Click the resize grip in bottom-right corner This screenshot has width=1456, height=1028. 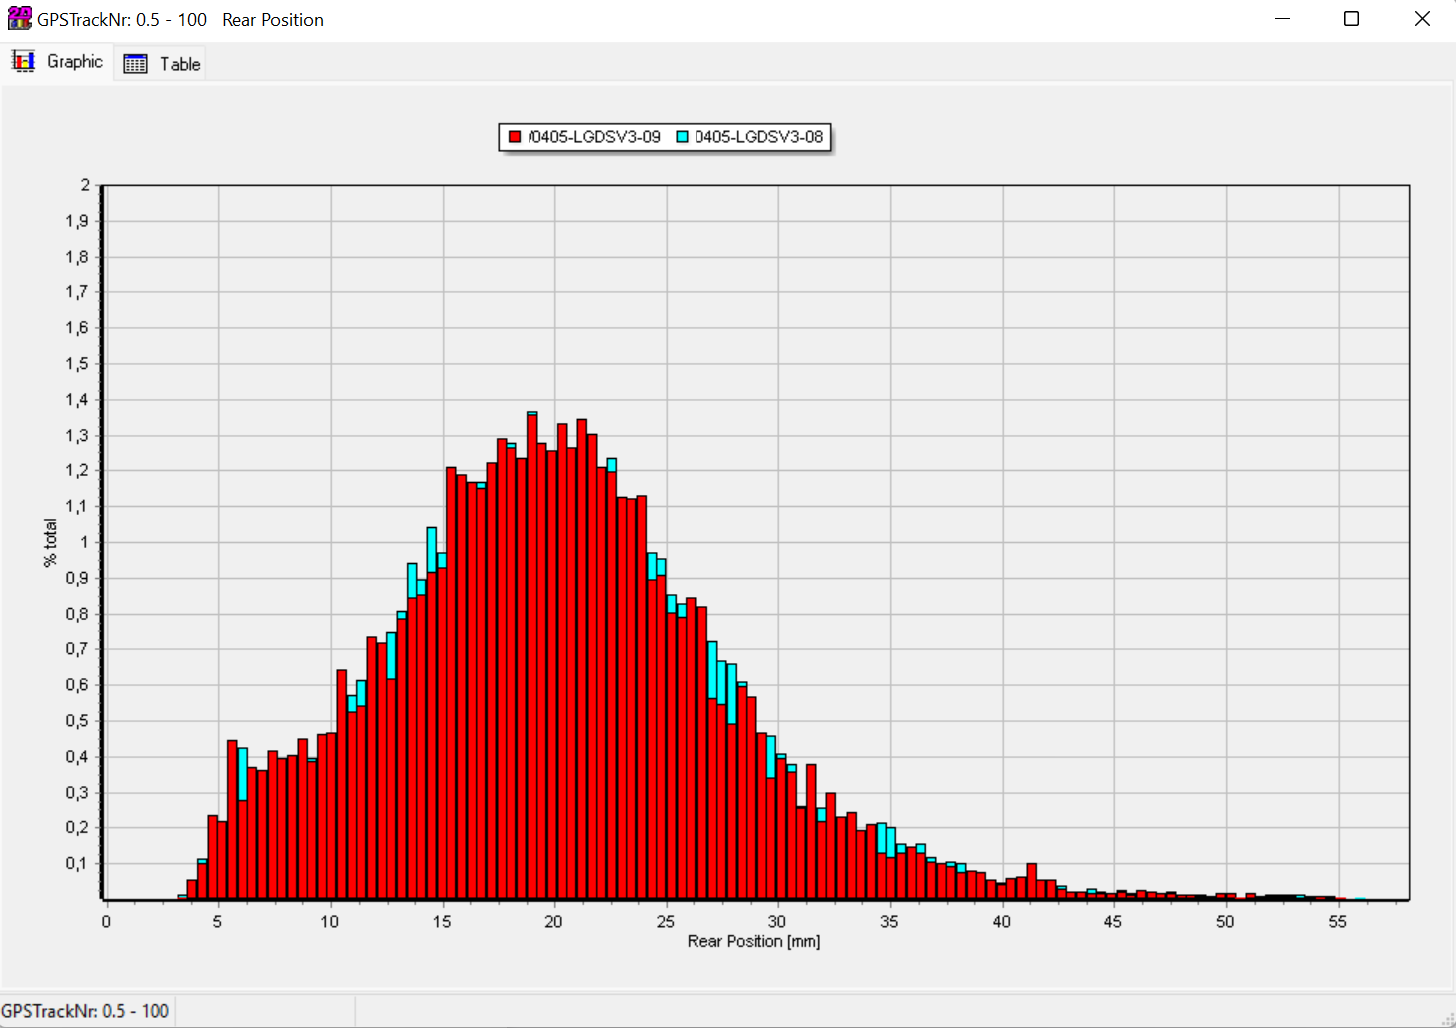pyautogui.click(x=1447, y=1019)
